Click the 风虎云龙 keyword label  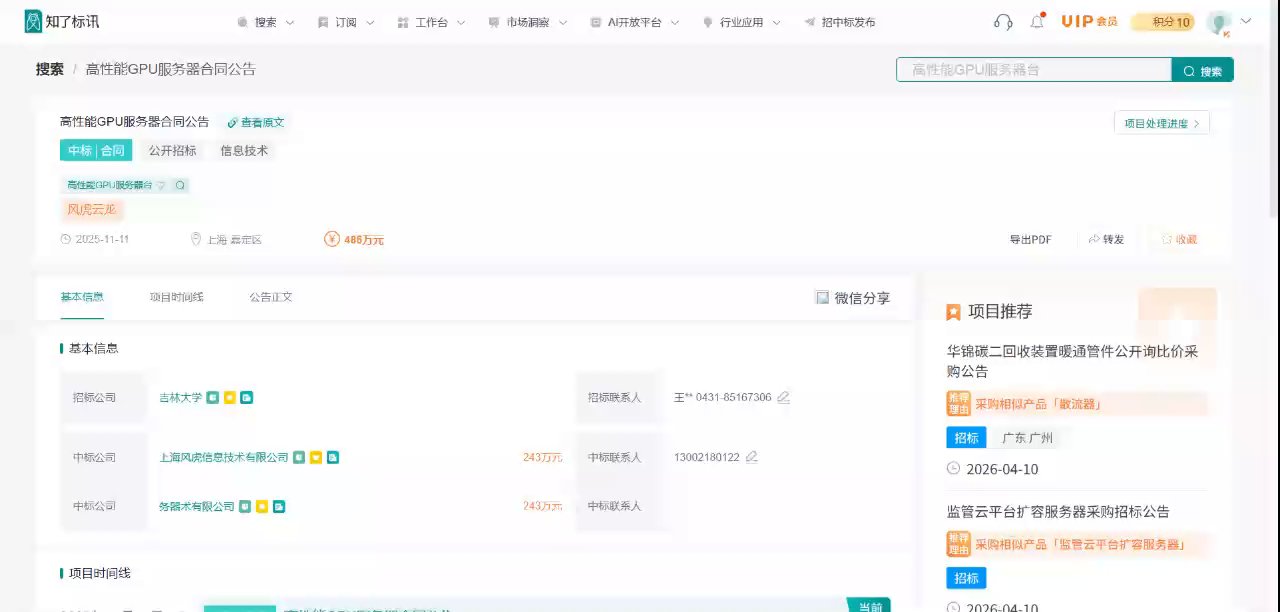92,210
